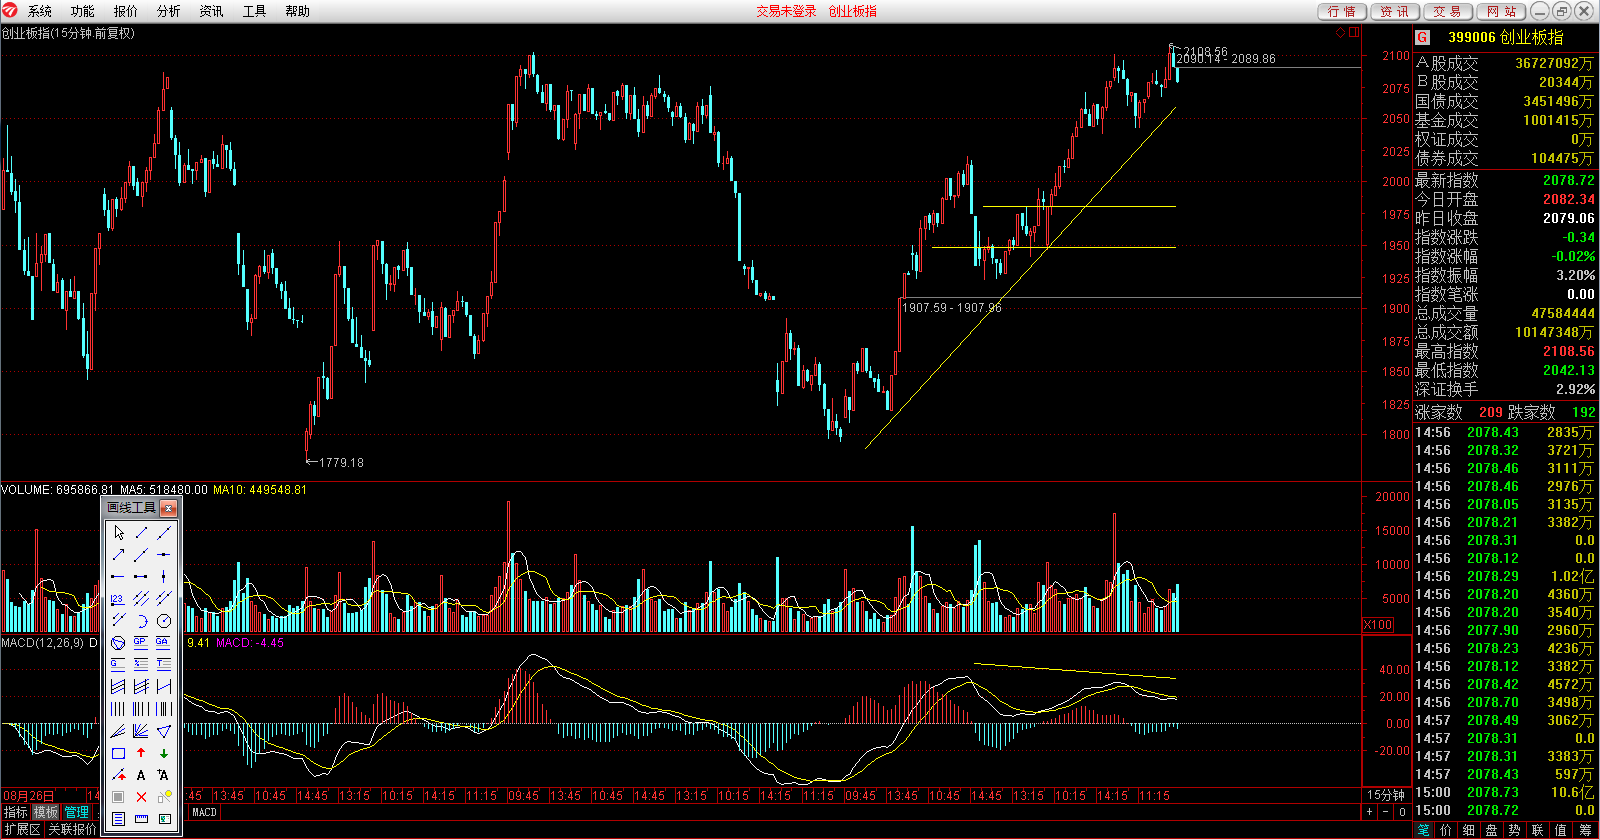Open the 关联报价 tab

(x=73, y=830)
